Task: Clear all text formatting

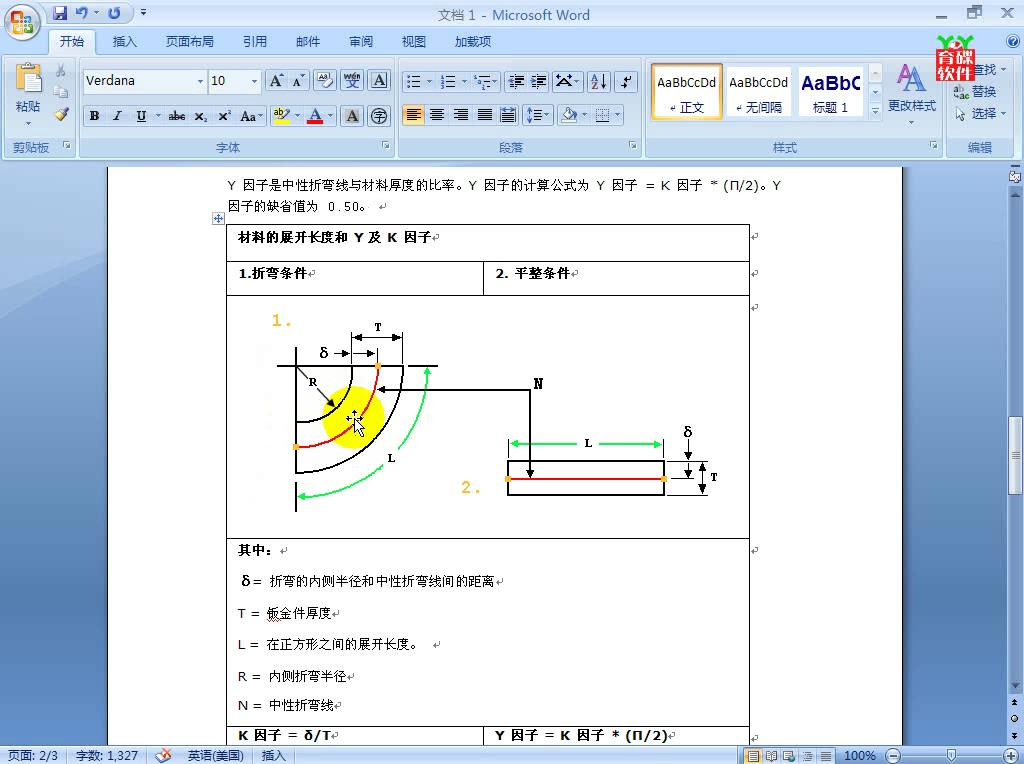Action: 325,81
